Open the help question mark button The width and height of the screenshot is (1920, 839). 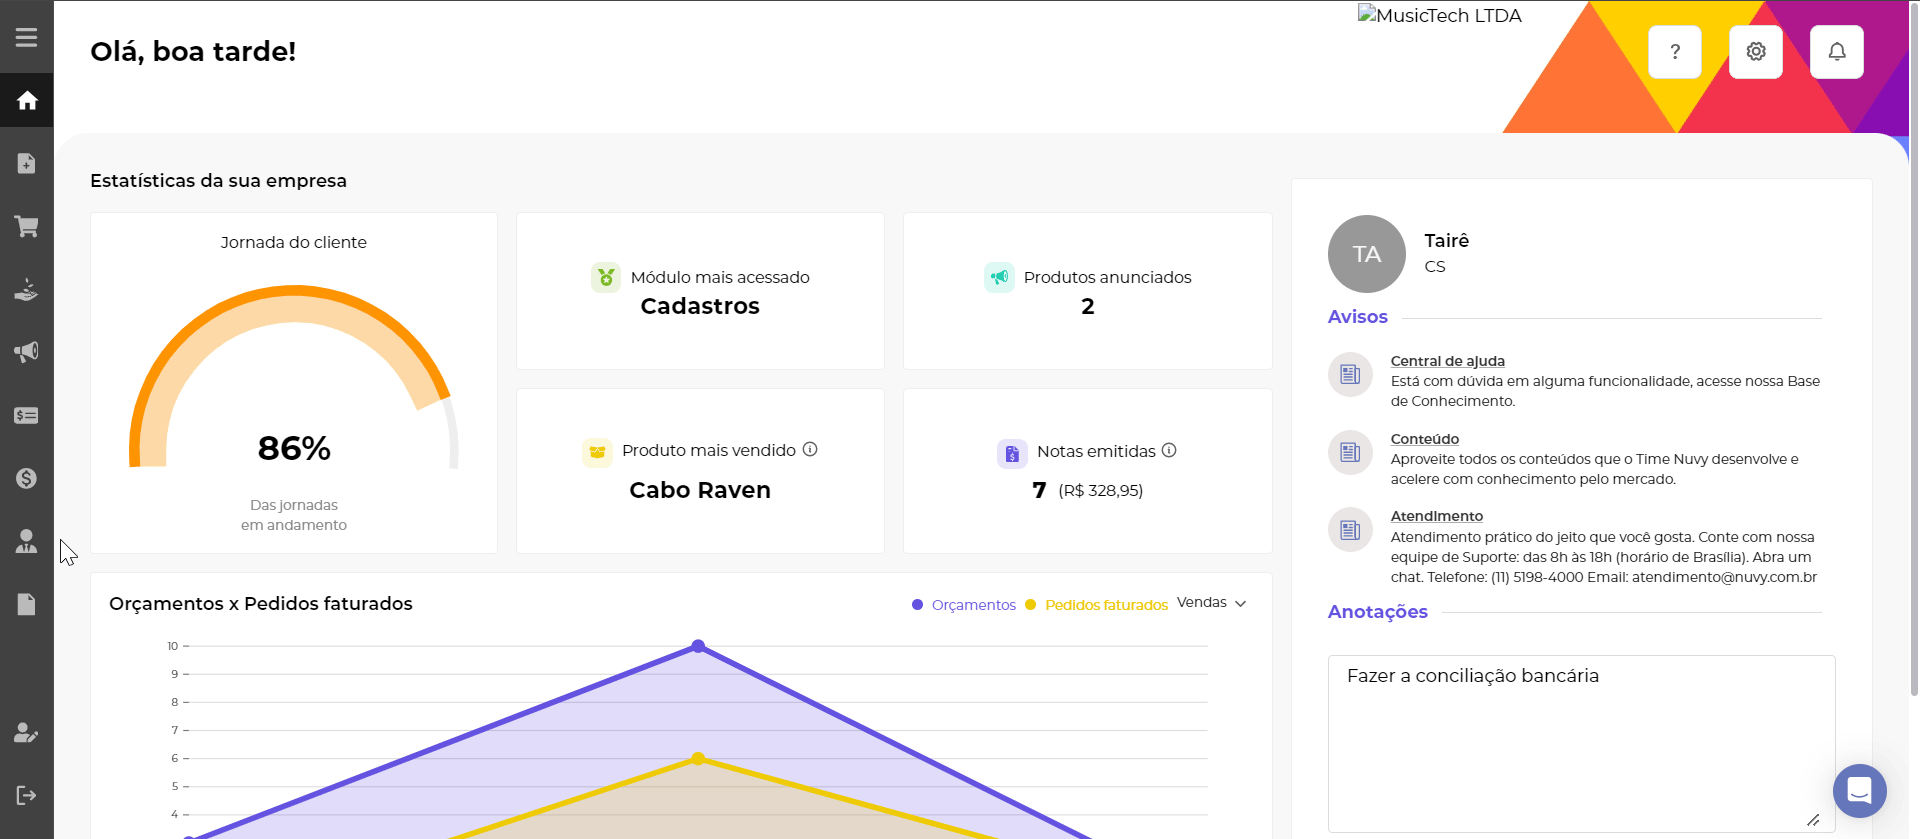coord(1675,52)
